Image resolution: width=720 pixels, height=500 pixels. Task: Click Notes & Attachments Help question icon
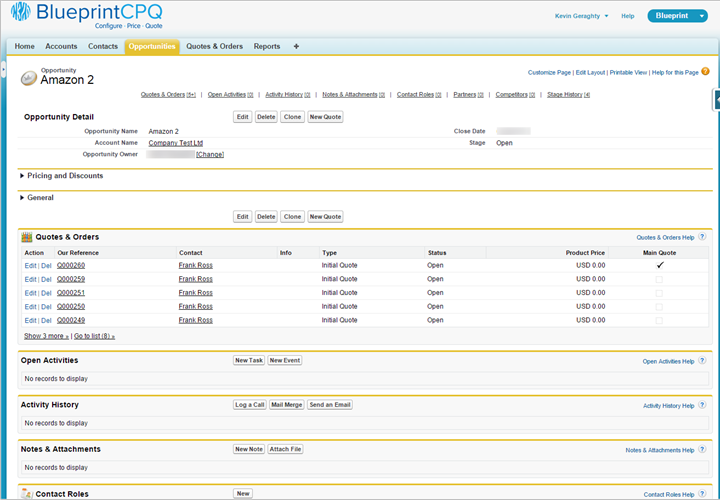tap(702, 450)
